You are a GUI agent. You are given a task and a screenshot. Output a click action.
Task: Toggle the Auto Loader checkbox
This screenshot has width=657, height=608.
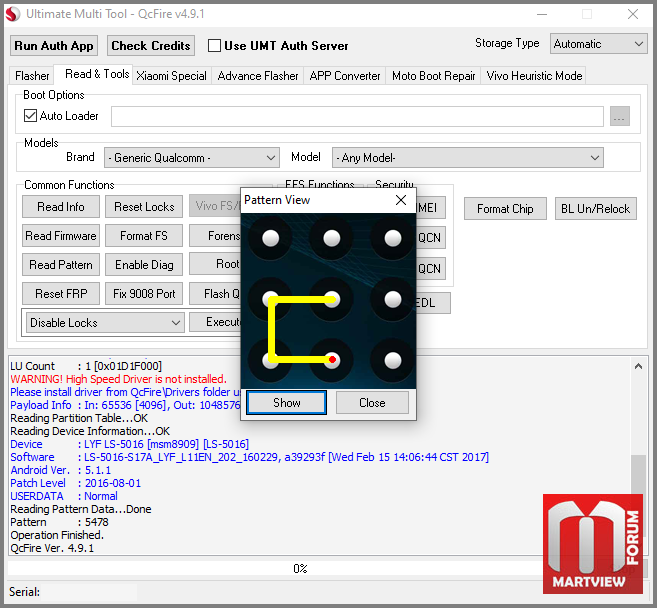(x=30, y=116)
